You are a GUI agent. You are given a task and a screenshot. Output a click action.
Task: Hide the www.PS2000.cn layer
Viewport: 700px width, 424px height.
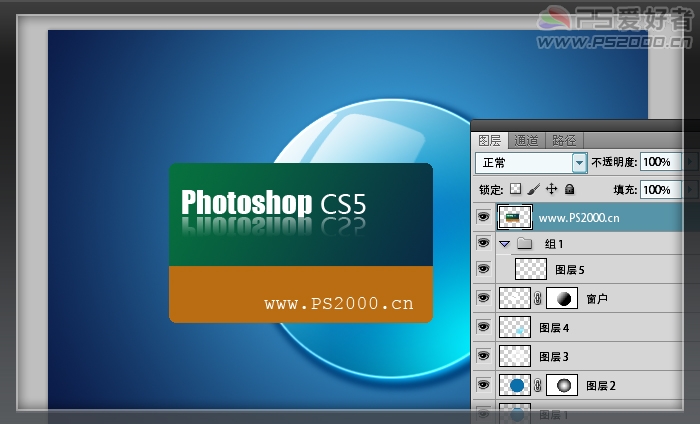tap(483, 217)
